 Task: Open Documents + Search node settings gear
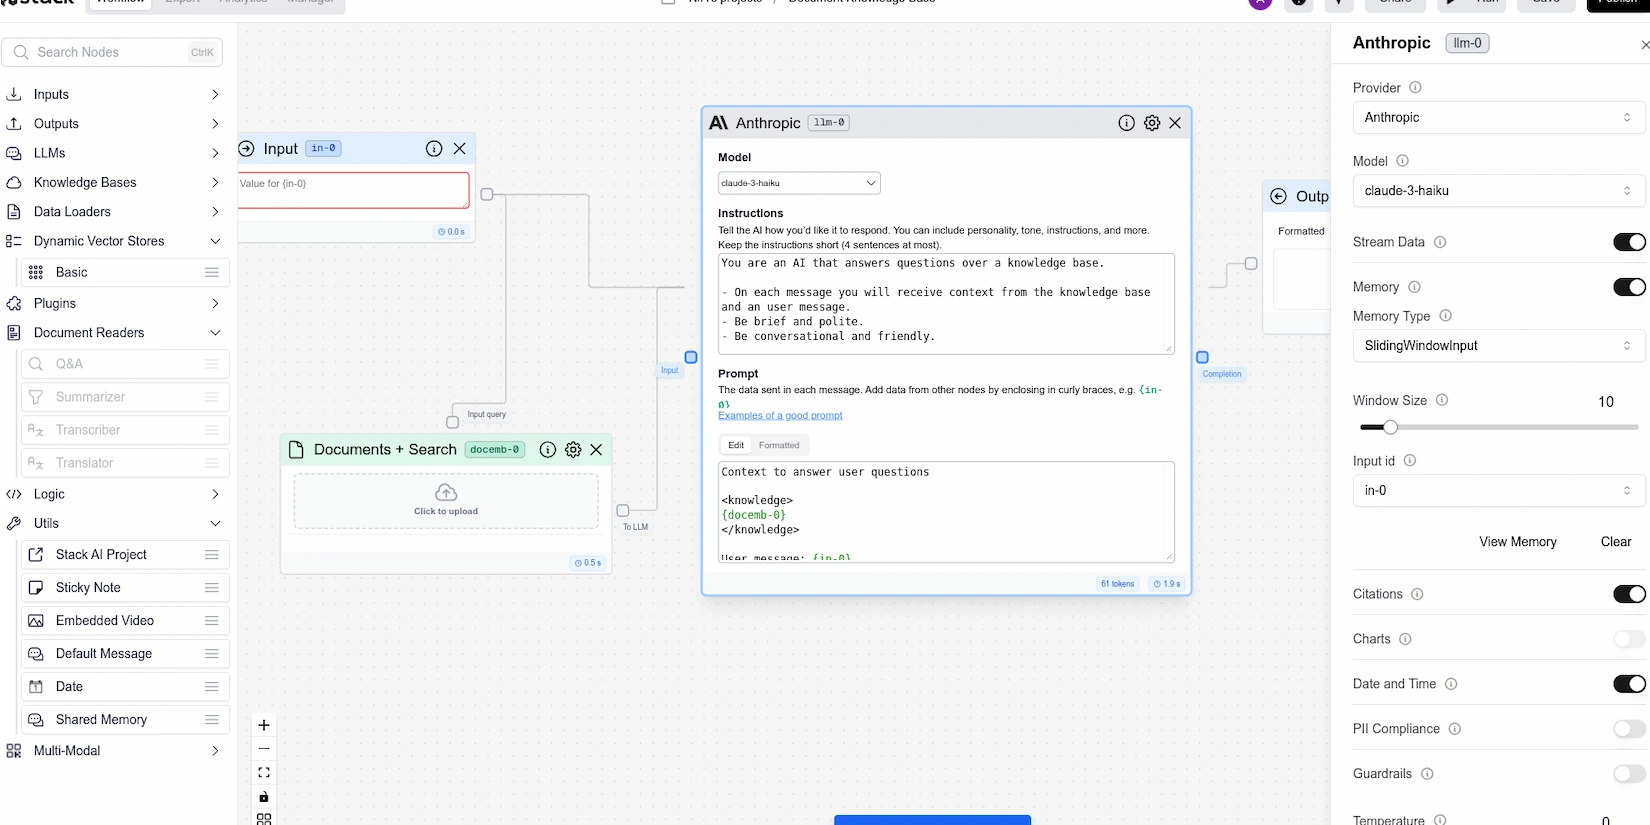click(573, 450)
